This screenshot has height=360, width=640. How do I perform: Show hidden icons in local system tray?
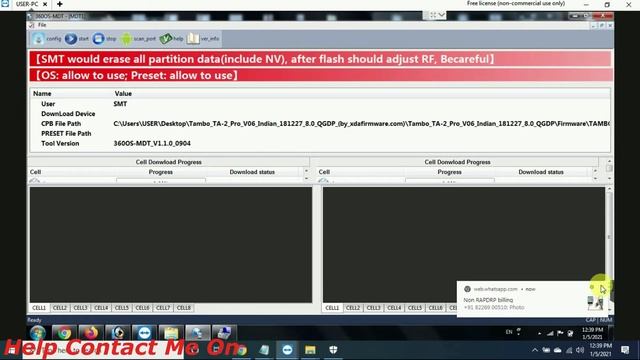(535, 350)
